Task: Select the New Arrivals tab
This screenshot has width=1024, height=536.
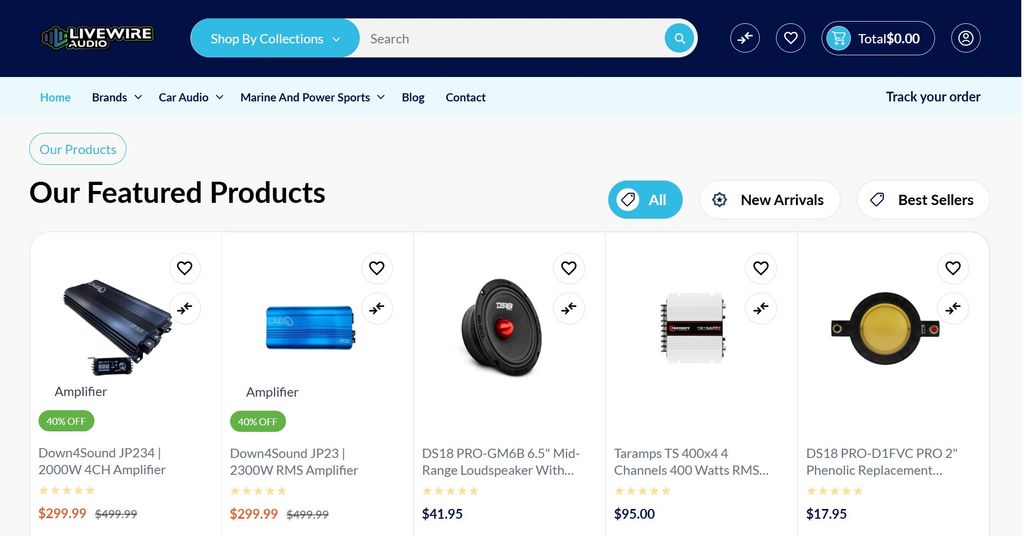Action: pyautogui.click(x=769, y=200)
